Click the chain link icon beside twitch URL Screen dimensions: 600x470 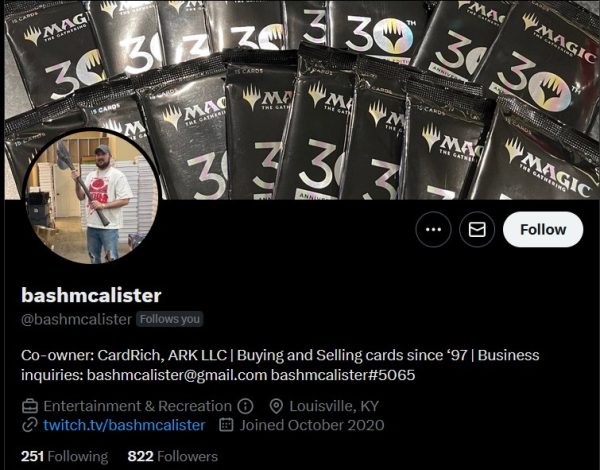pyautogui.click(x=29, y=425)
